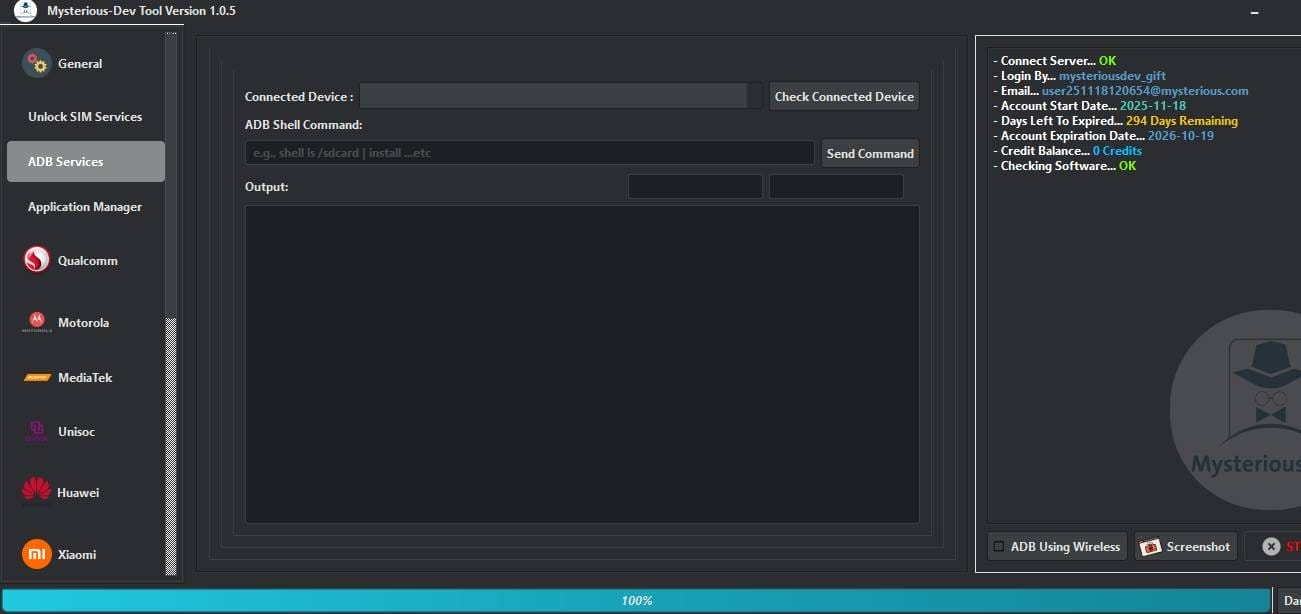Click the Screenshot camera icon

point(1151,546)
